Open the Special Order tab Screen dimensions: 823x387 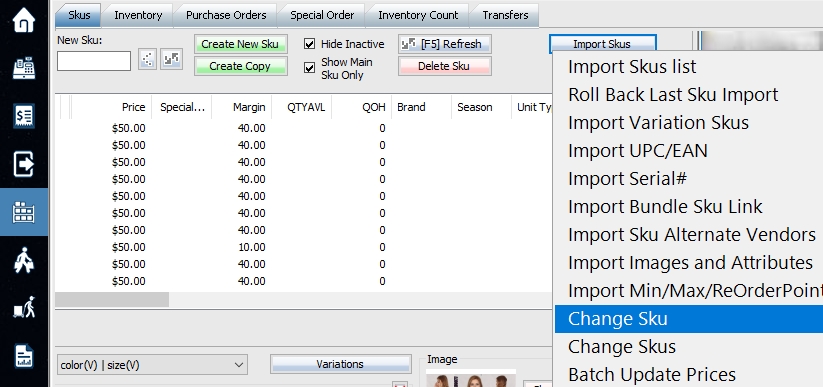pos(322,15)
